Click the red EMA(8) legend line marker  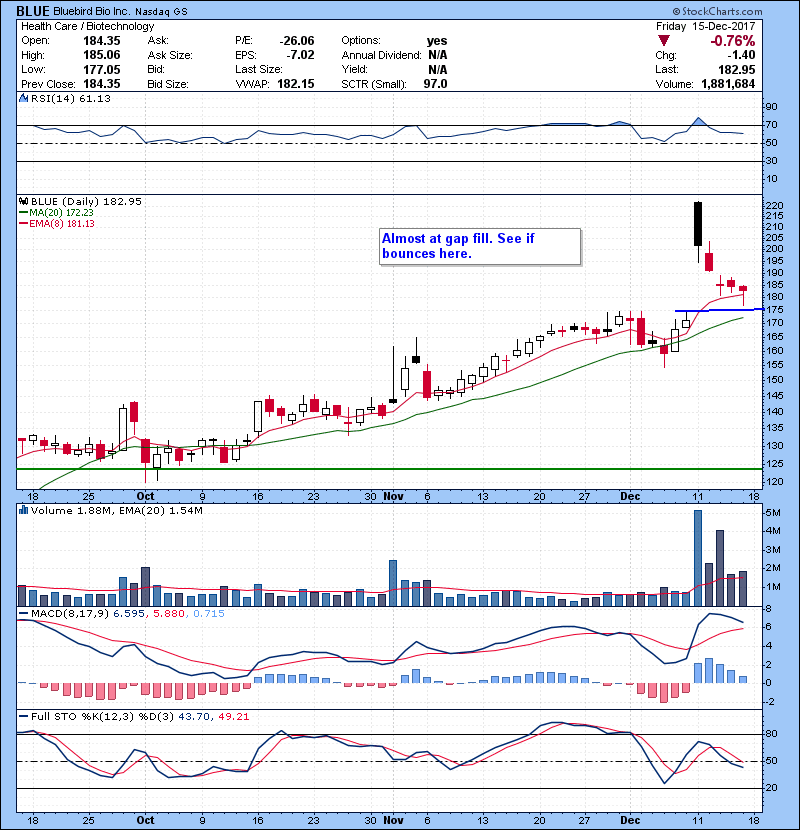tap(23, 224)
